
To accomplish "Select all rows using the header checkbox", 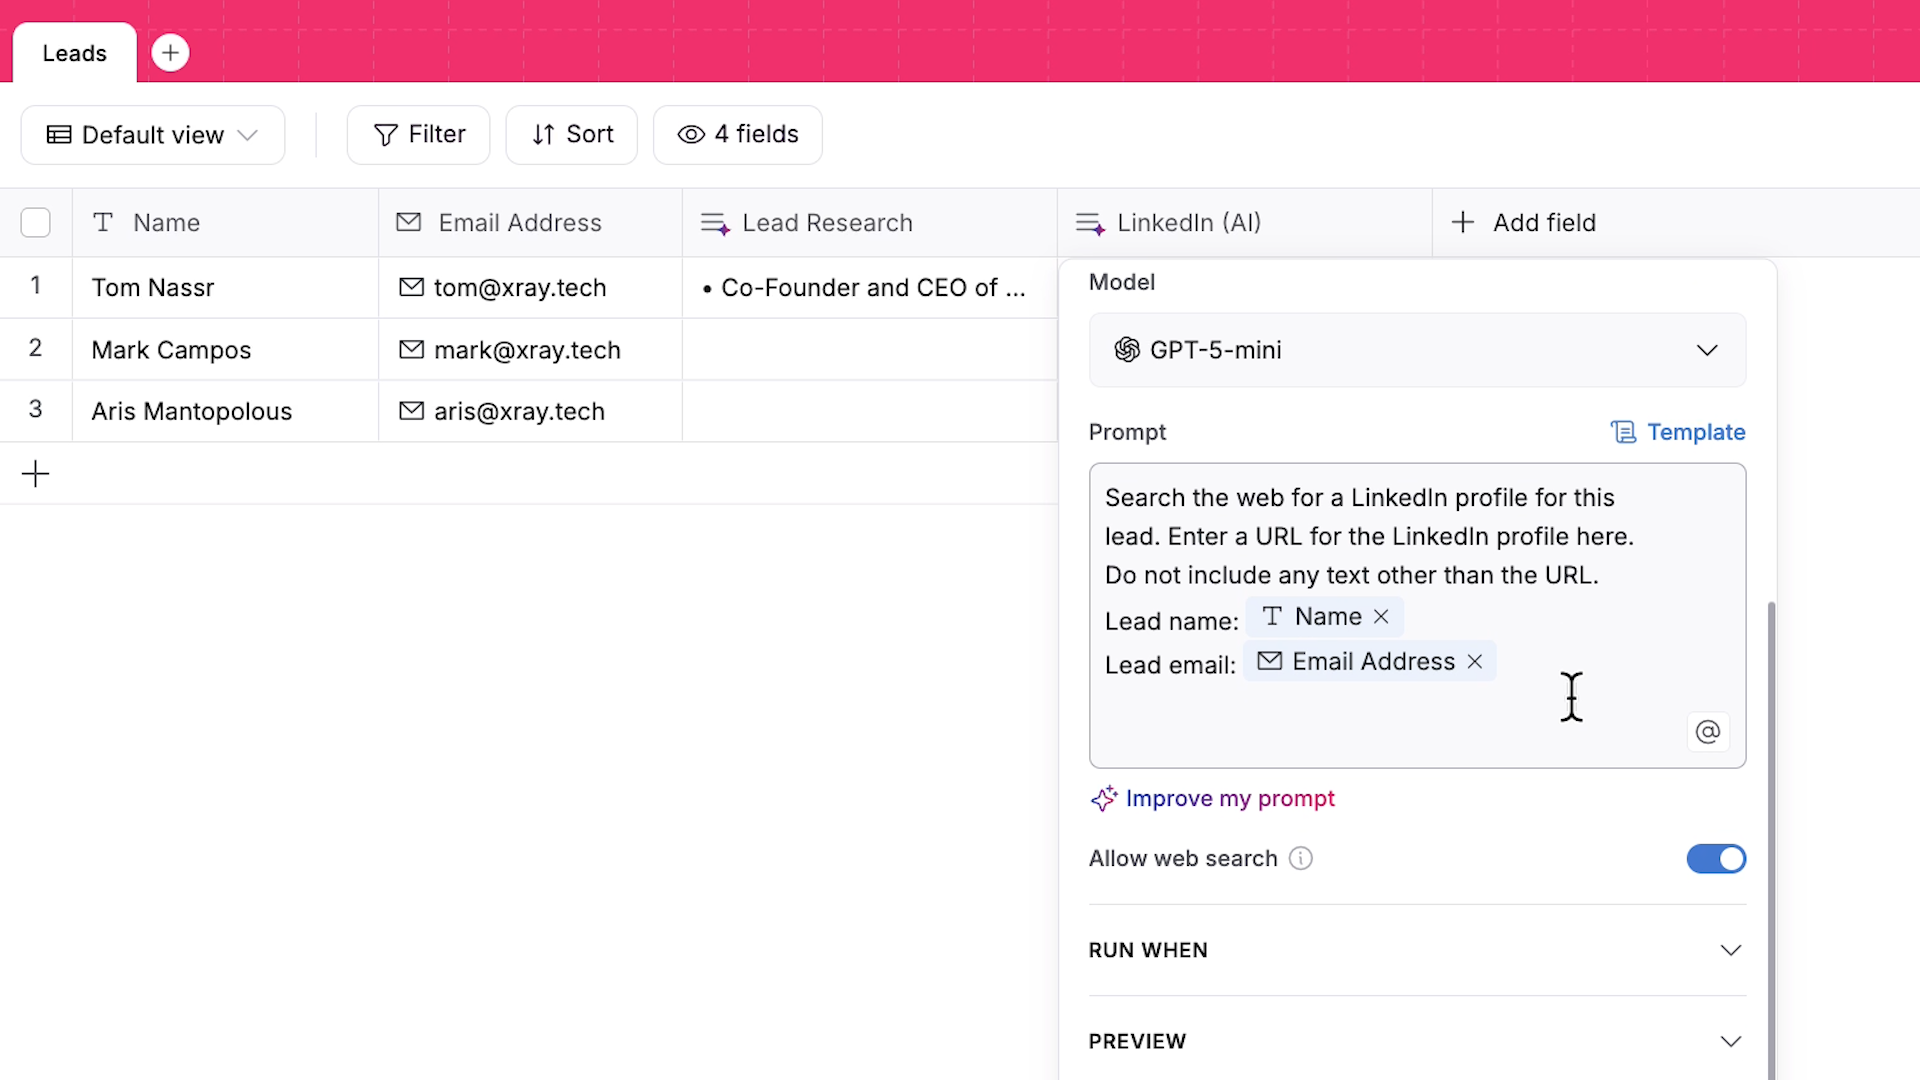I will pos(35,222).
